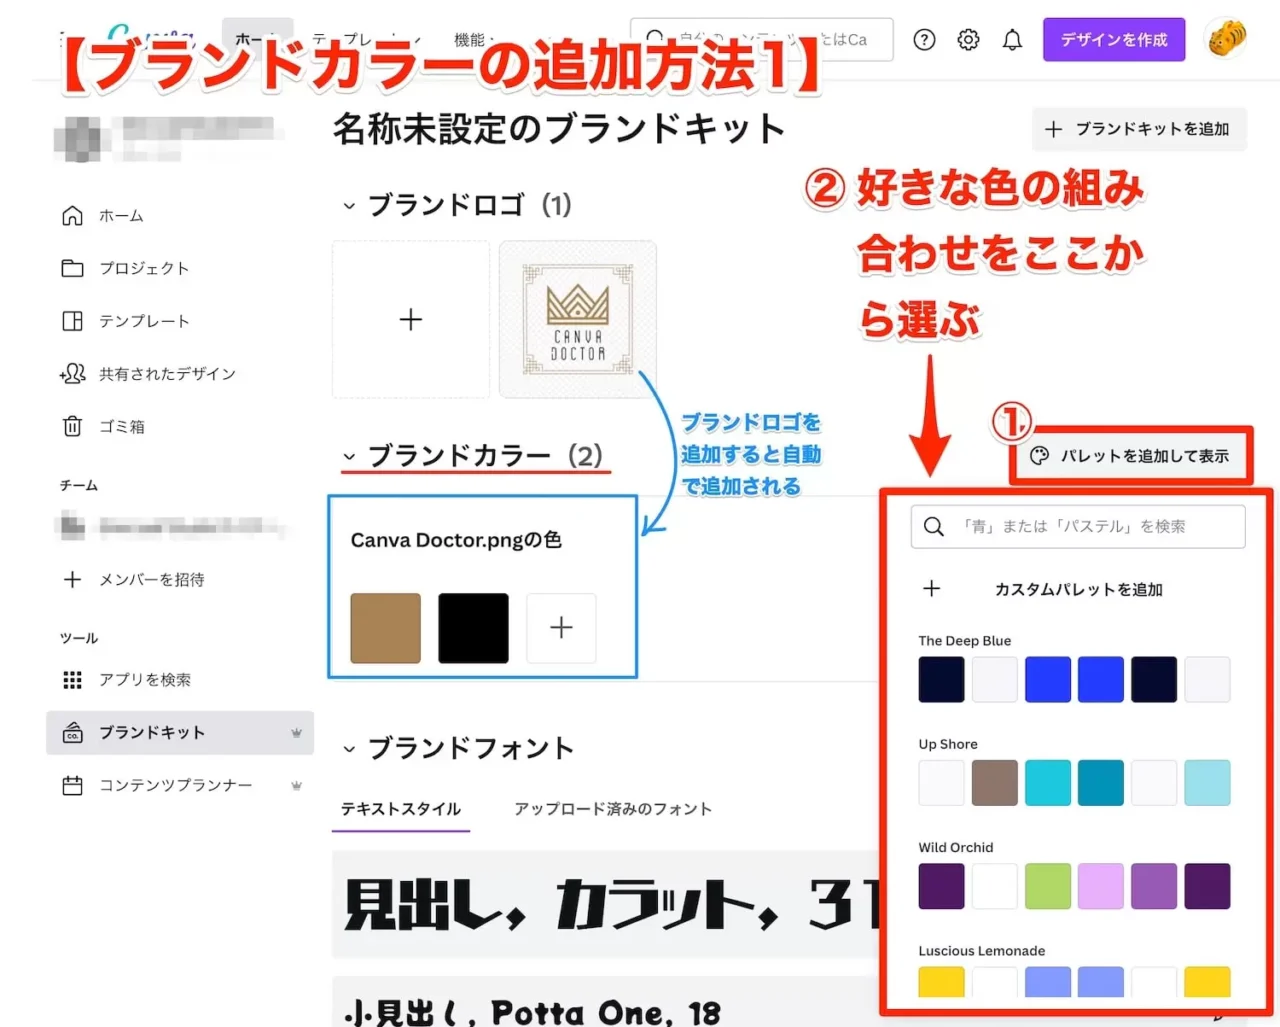Edit the 見出し heading text style row

tap(605, 905)
